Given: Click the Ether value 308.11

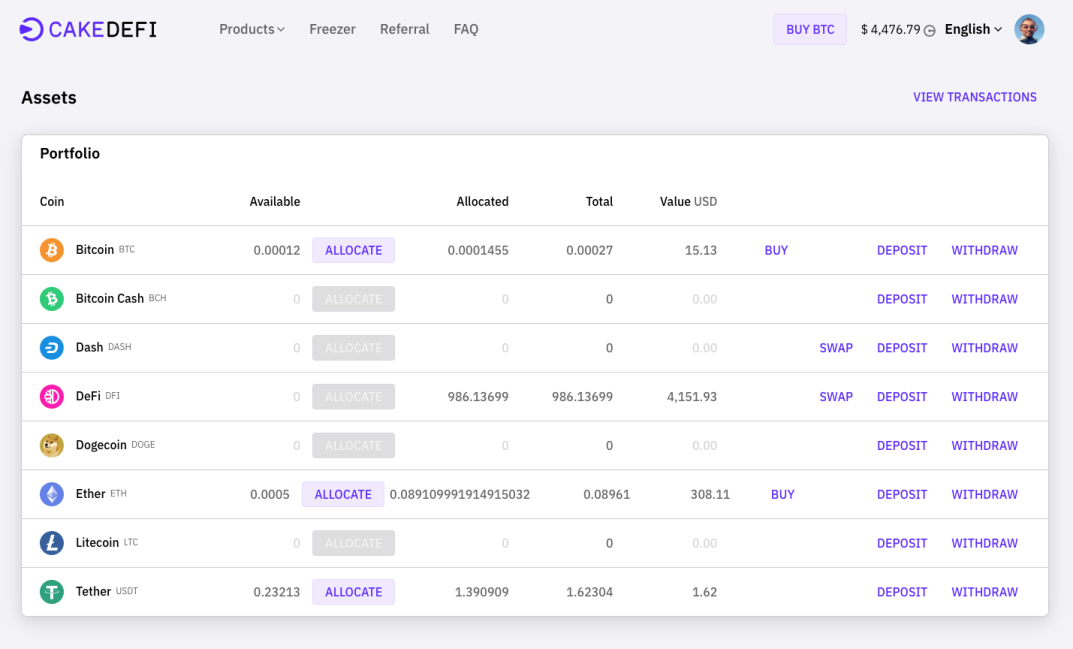Looking at the screenshot, I should click(710, 494).
